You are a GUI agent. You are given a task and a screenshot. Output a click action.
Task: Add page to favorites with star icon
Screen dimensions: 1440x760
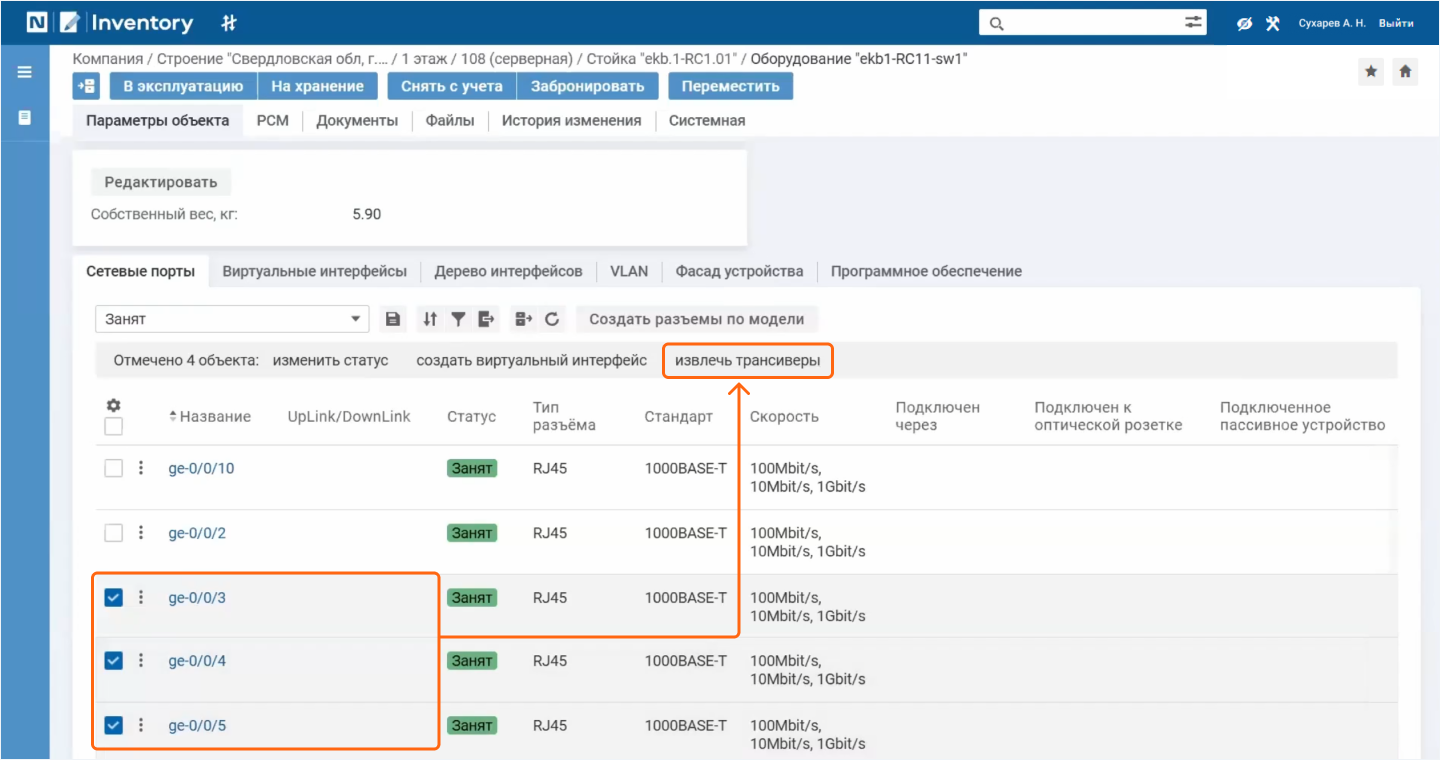pyautogui.click(x=1371, y=71)
